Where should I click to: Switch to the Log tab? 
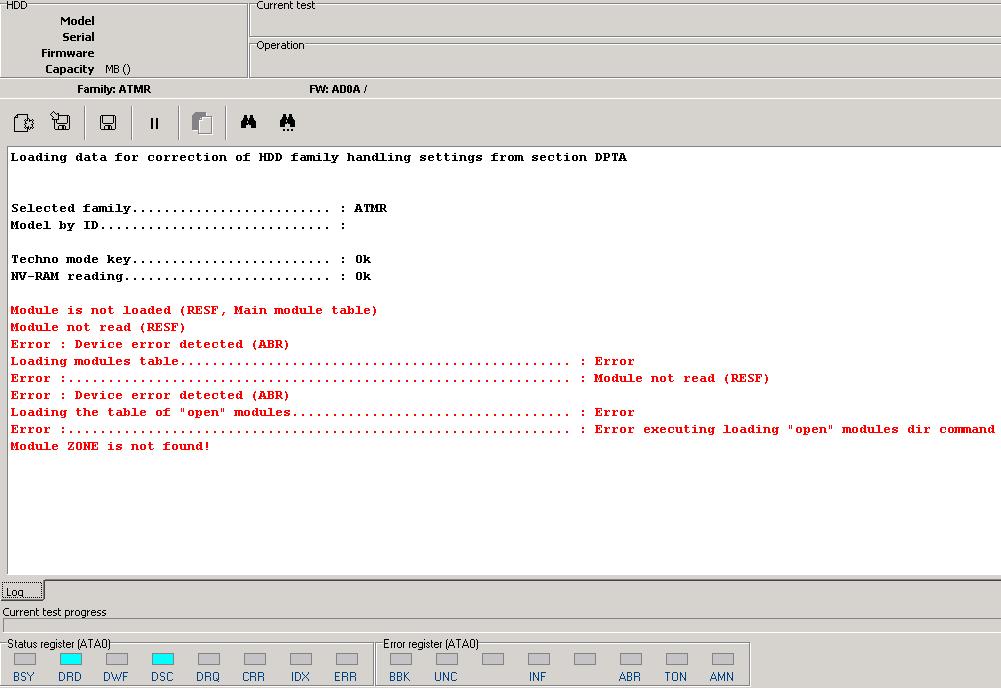pos(22,591)
